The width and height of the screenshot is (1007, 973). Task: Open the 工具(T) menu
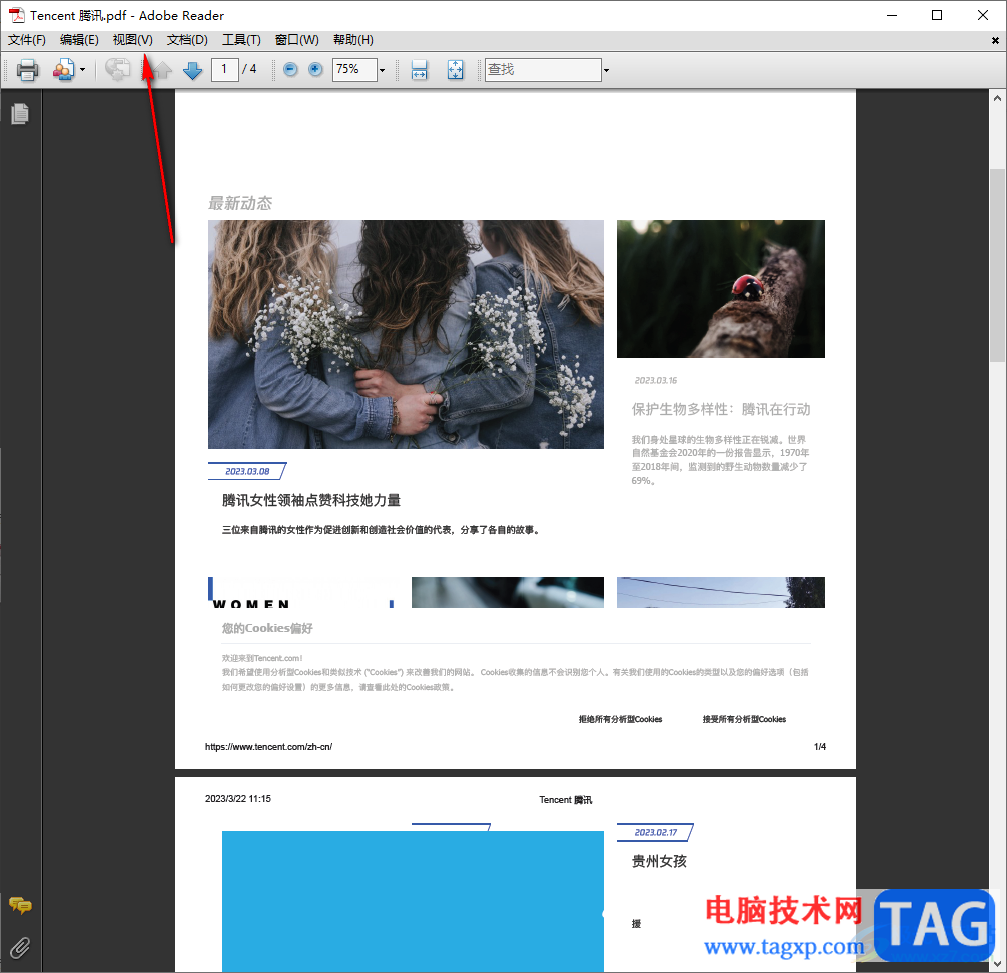tap(241, 40)
